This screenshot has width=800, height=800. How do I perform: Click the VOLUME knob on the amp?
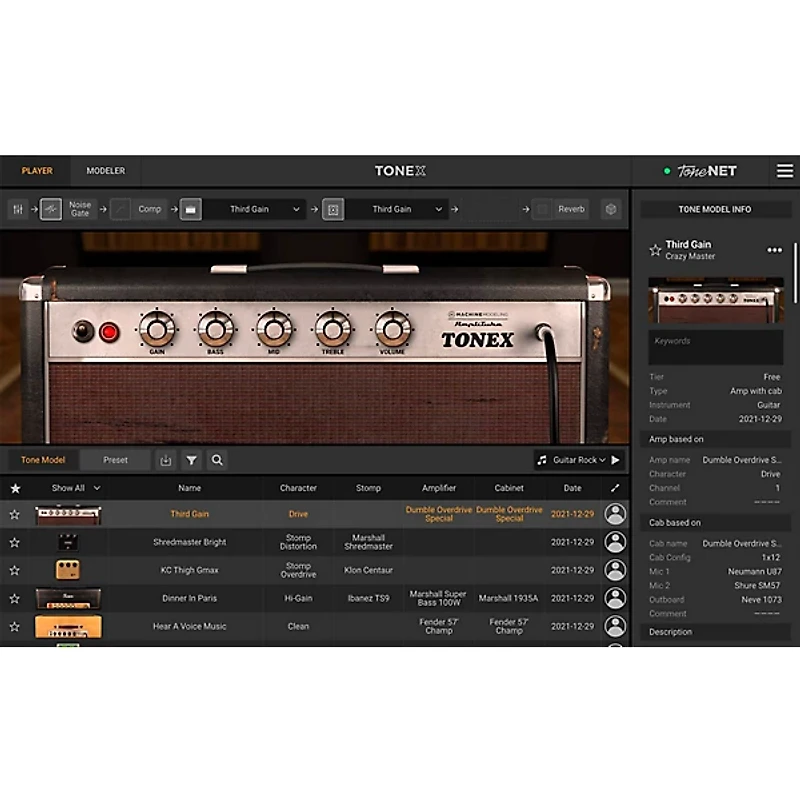[x=392, y=330]
